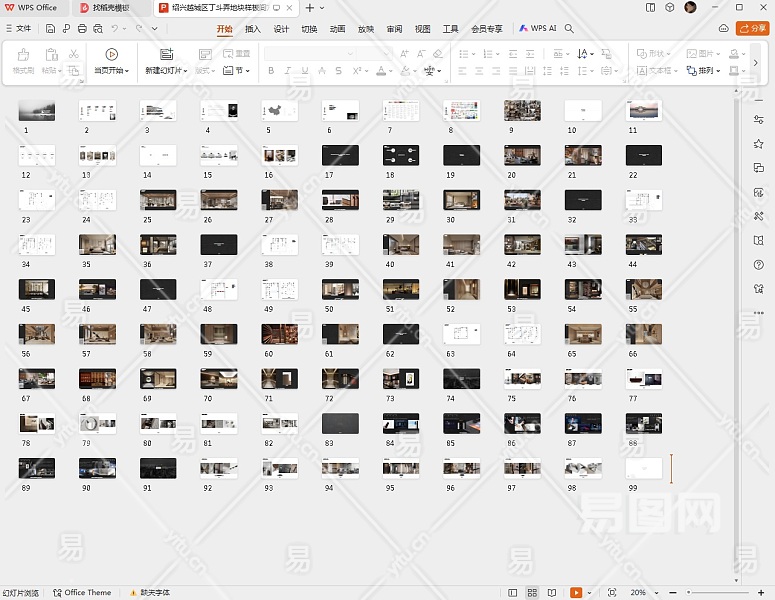Click the fit-to-window icon in status bar
This screenshot has height=600, width=775.
click(x=612, y=593)
